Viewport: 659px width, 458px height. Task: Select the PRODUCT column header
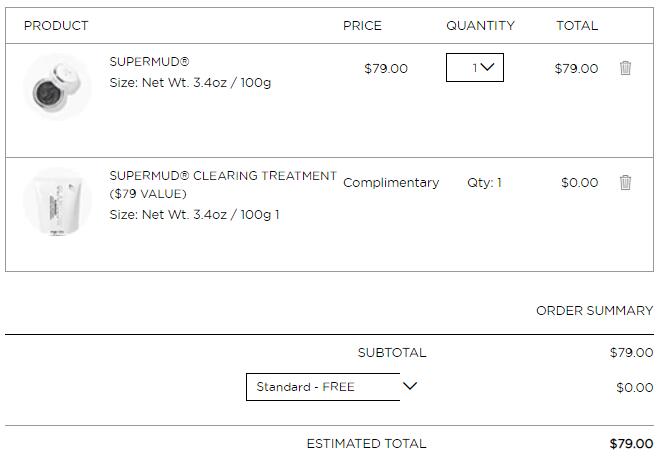pos(56,25)
